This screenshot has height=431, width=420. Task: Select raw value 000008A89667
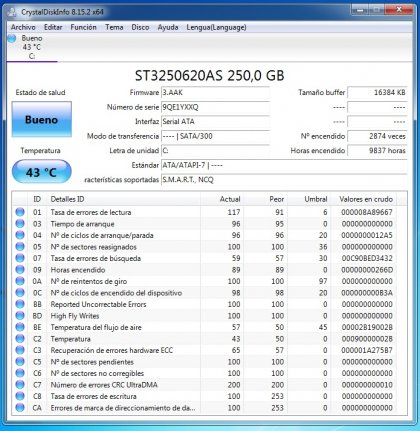(x=367, y=212)
